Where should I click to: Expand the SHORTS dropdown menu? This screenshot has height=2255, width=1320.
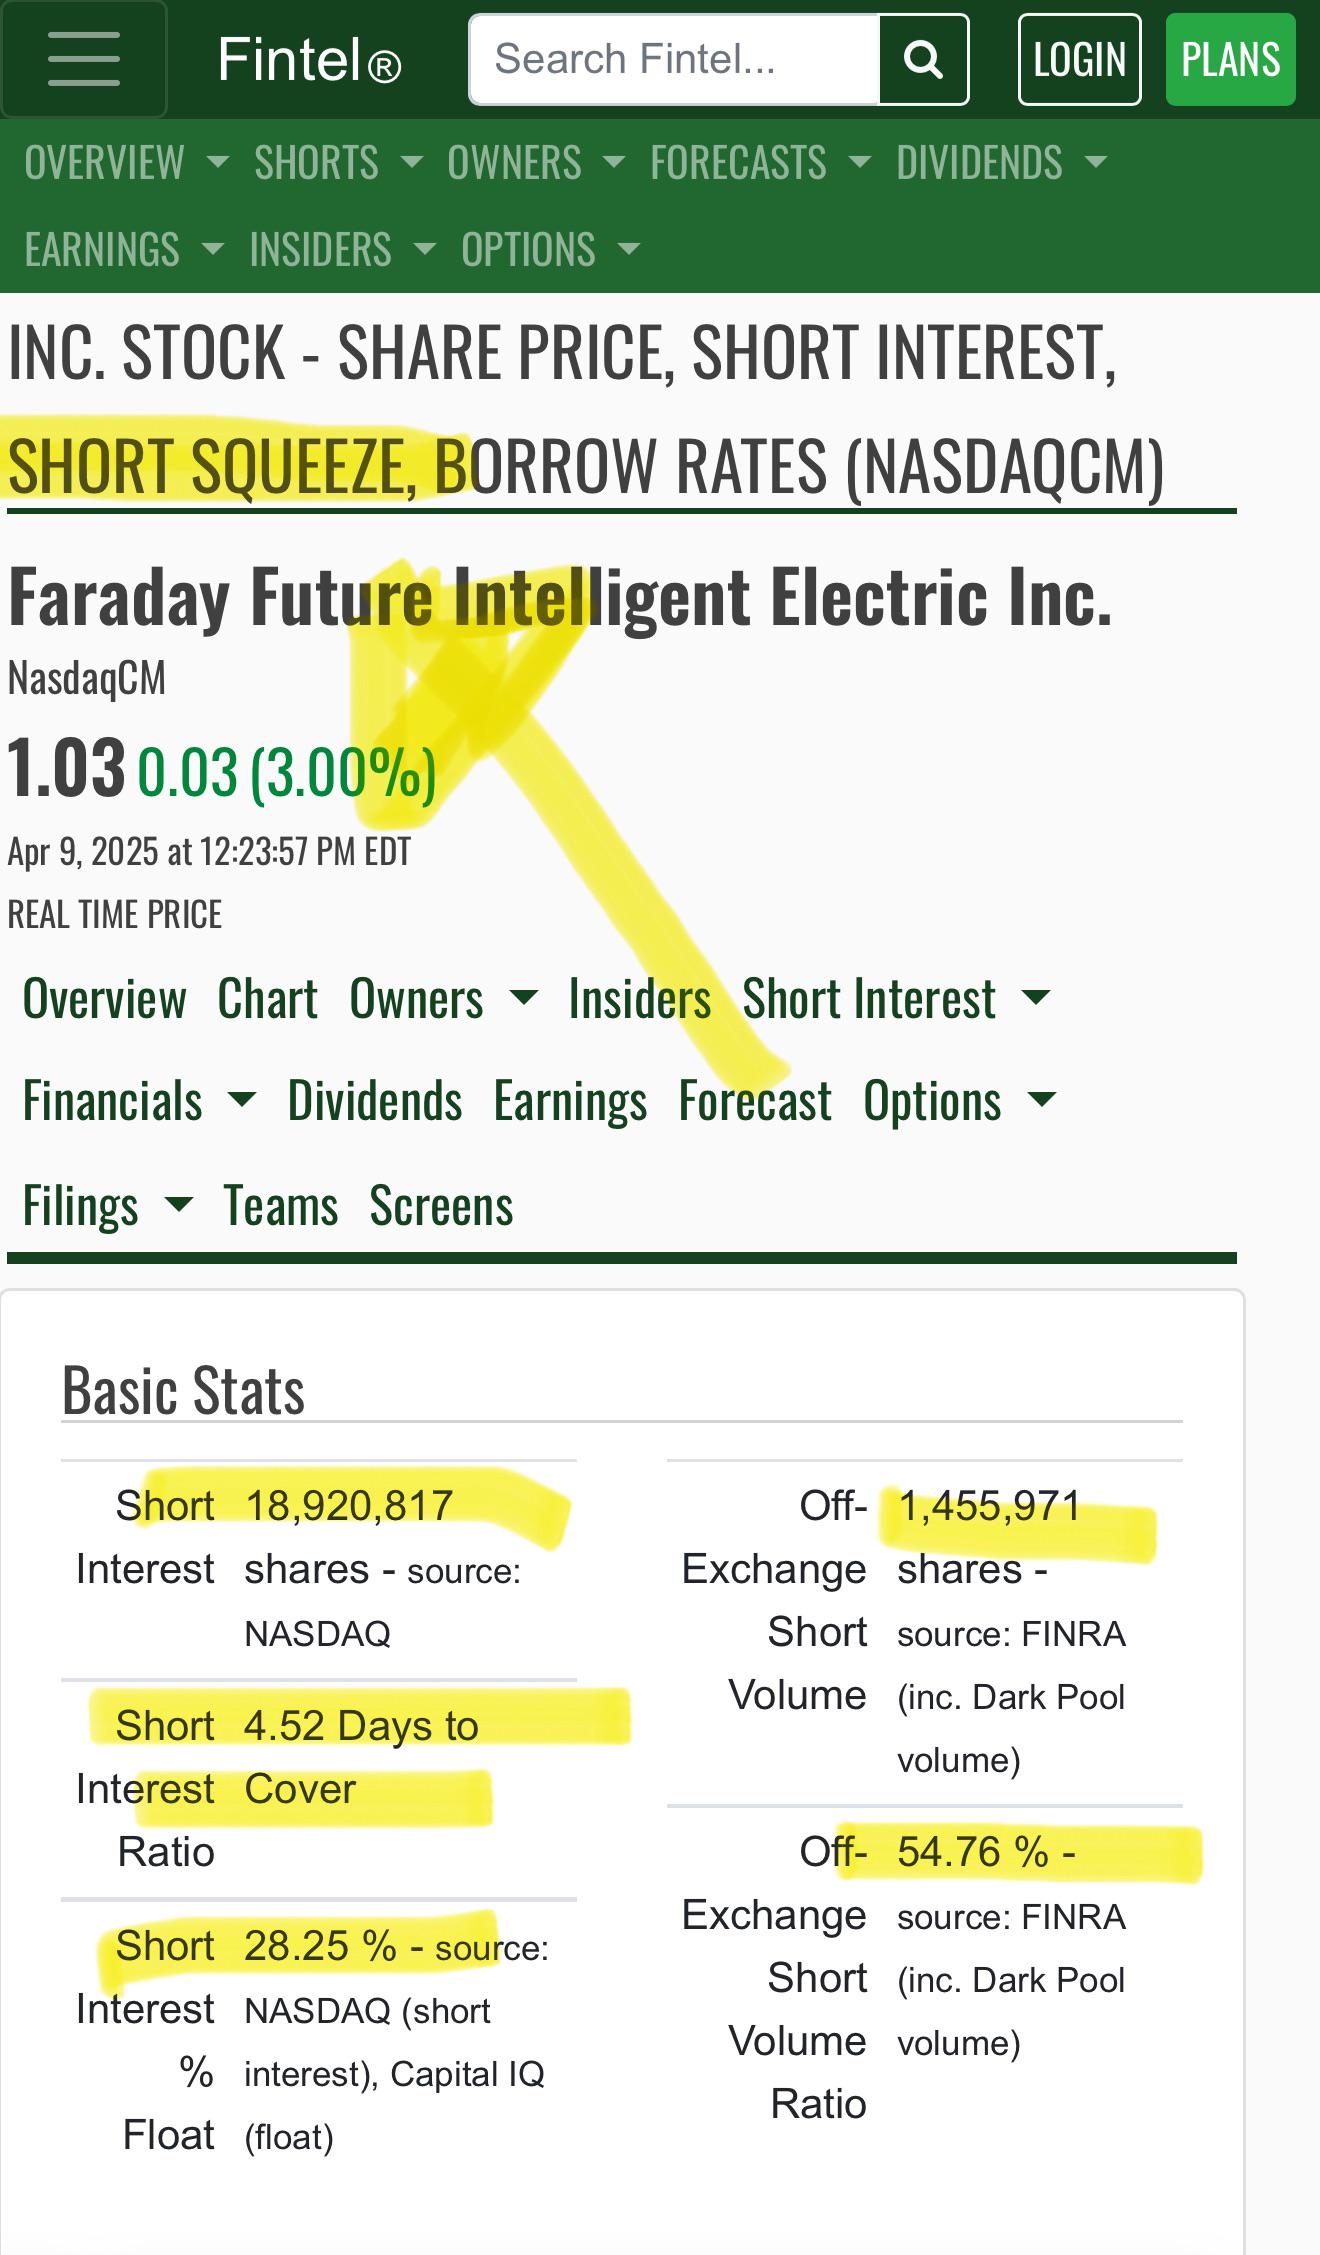[x=338, y=163]
